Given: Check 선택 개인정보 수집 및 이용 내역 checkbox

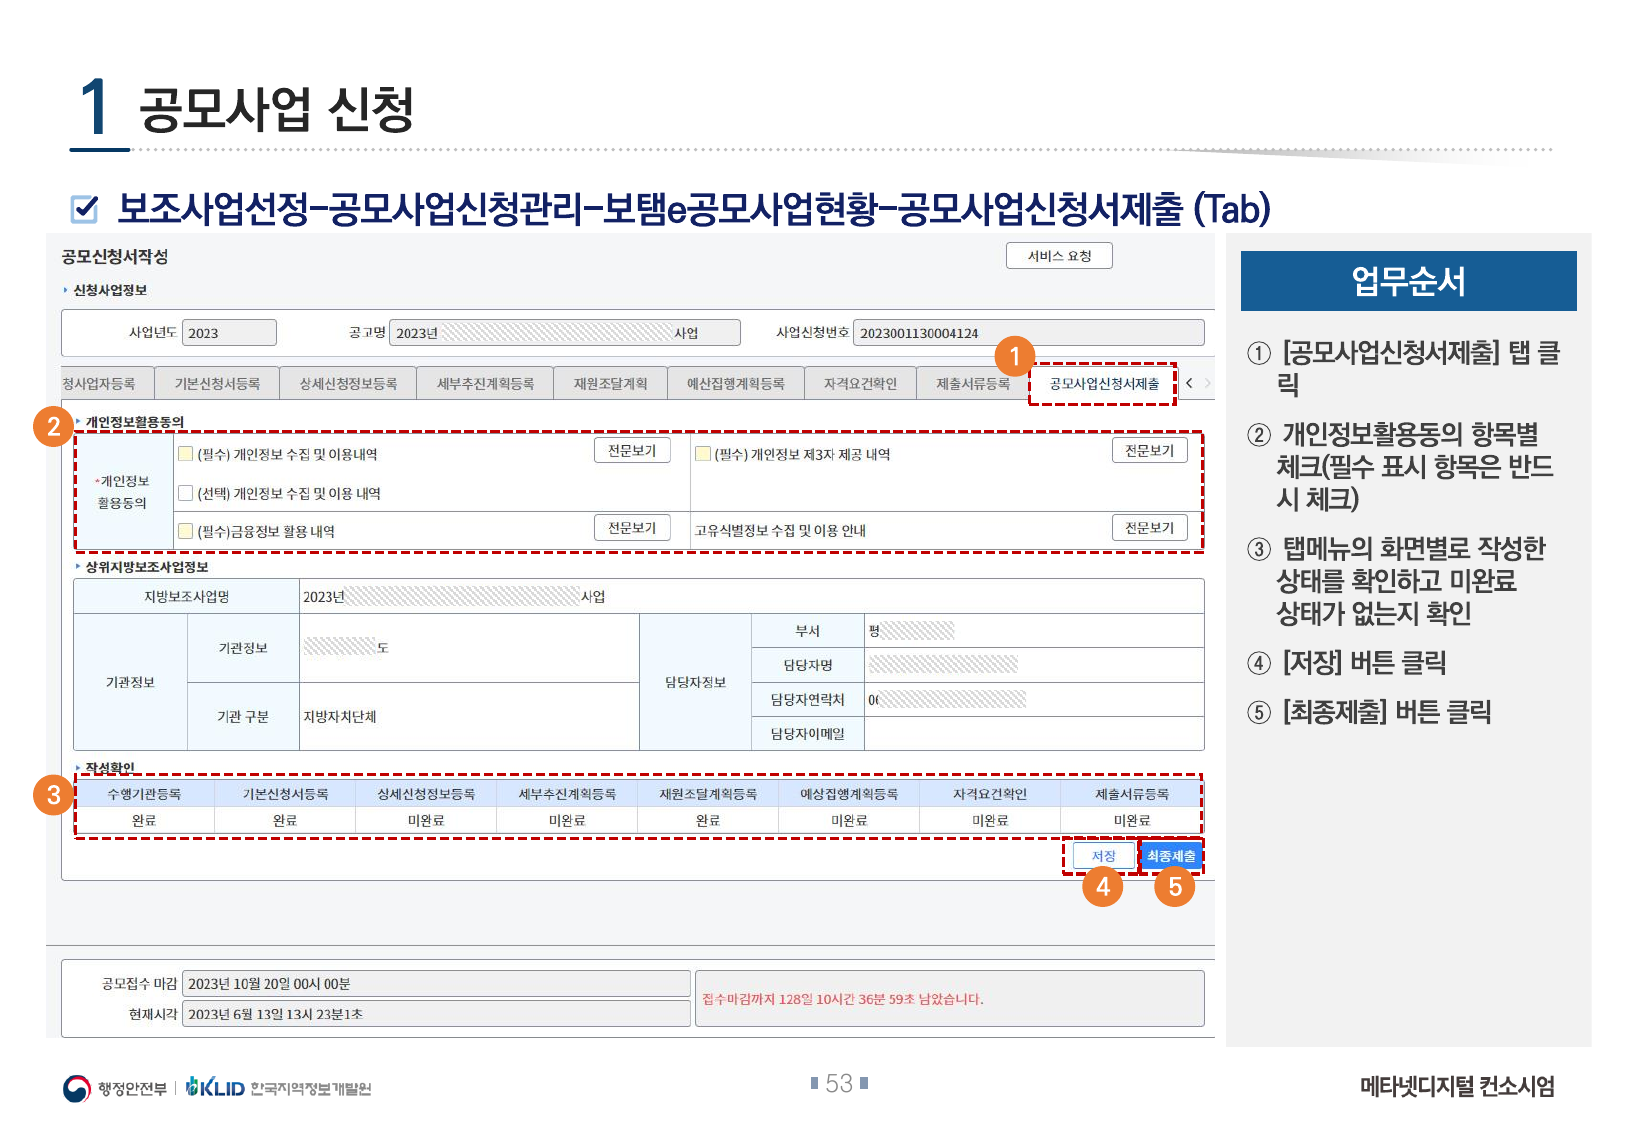Looking at the screenshot, I should coord(185,493).
